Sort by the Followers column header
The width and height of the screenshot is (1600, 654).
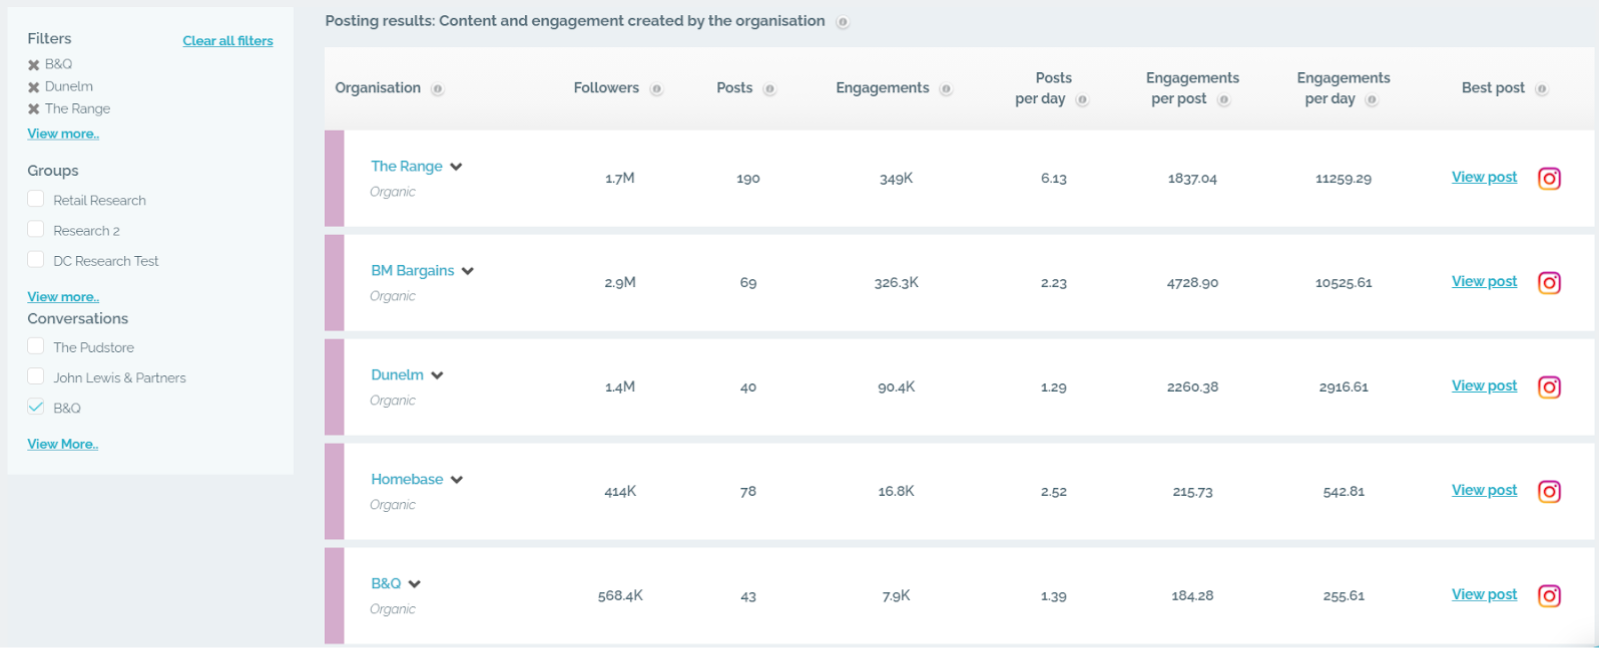tap(606, 88)
